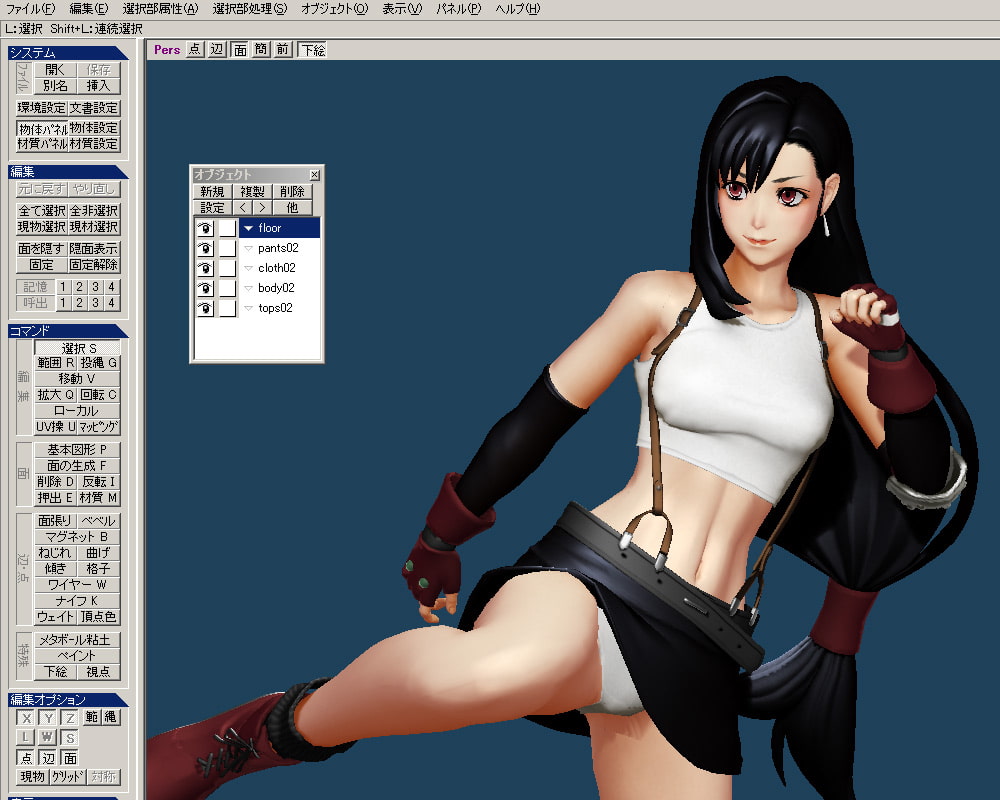Tick the lock box beside floor
Image resolution: width=1000 pixels, height=800 pixels.
[x=227, y=228]
